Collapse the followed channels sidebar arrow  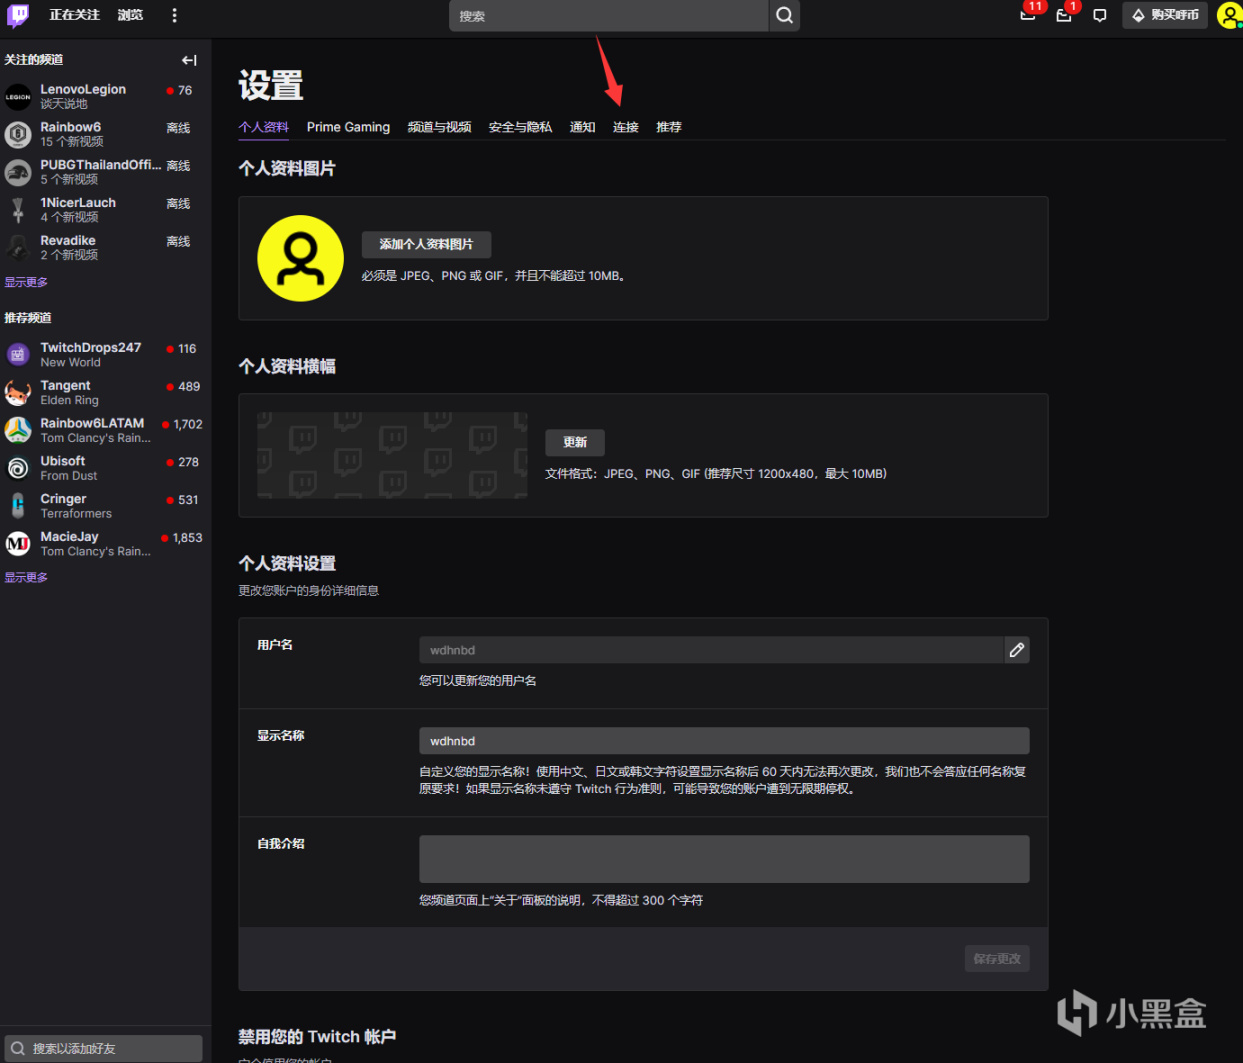[x=189, y=60]
